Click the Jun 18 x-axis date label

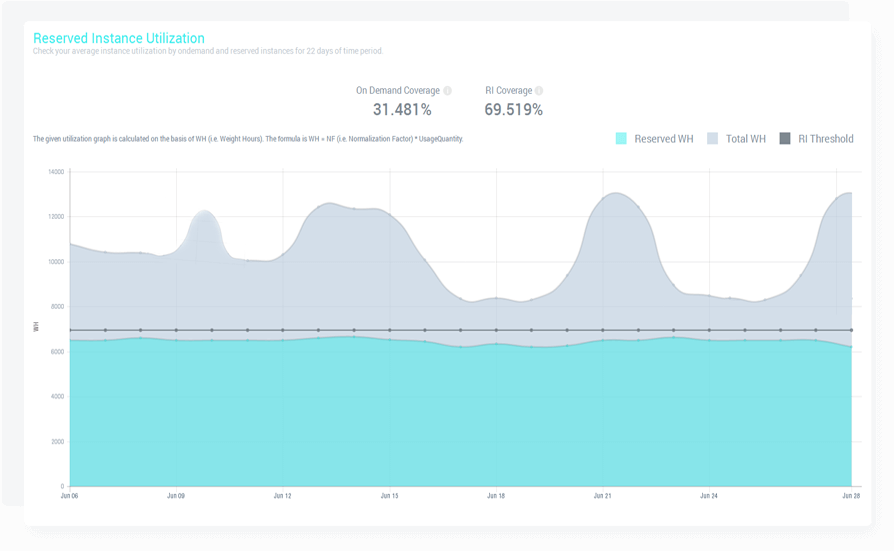pyautogui.click(x=495, y=495)
